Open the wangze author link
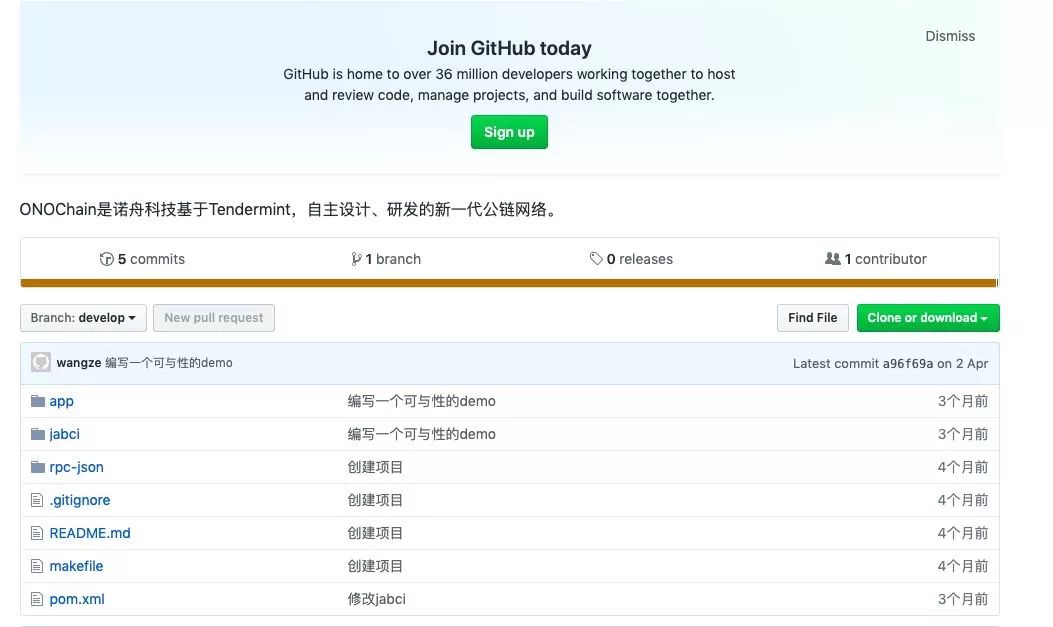This screenshot has height=627, width=1053. coord(79,363)
